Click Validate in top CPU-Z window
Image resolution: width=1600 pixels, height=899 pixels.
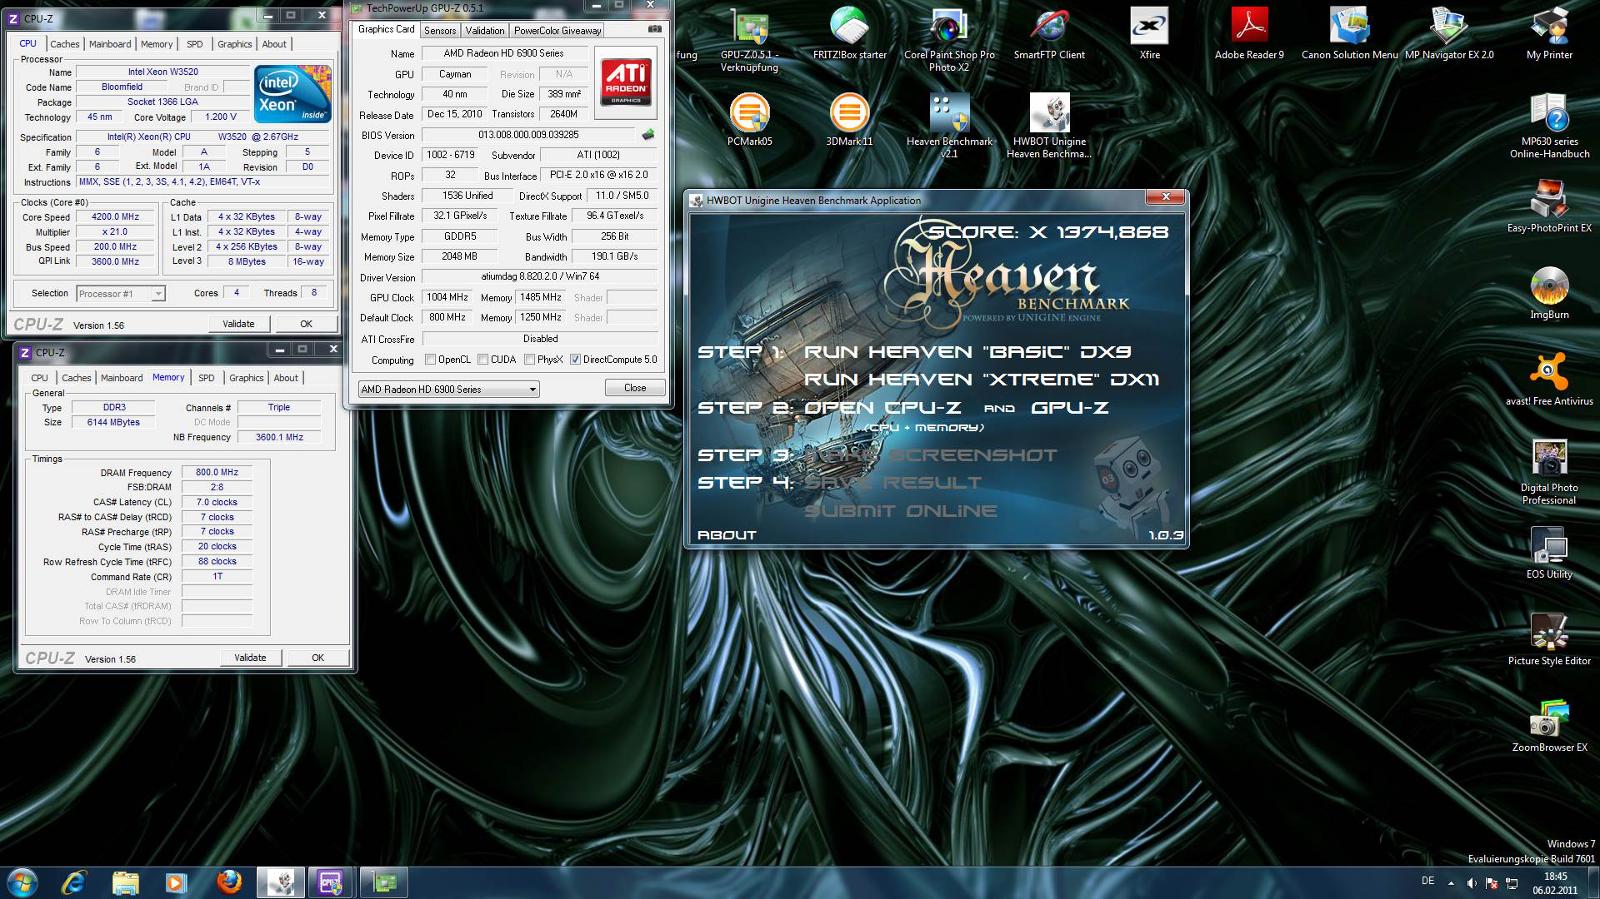pyautogui.click(x=238, y=324)
